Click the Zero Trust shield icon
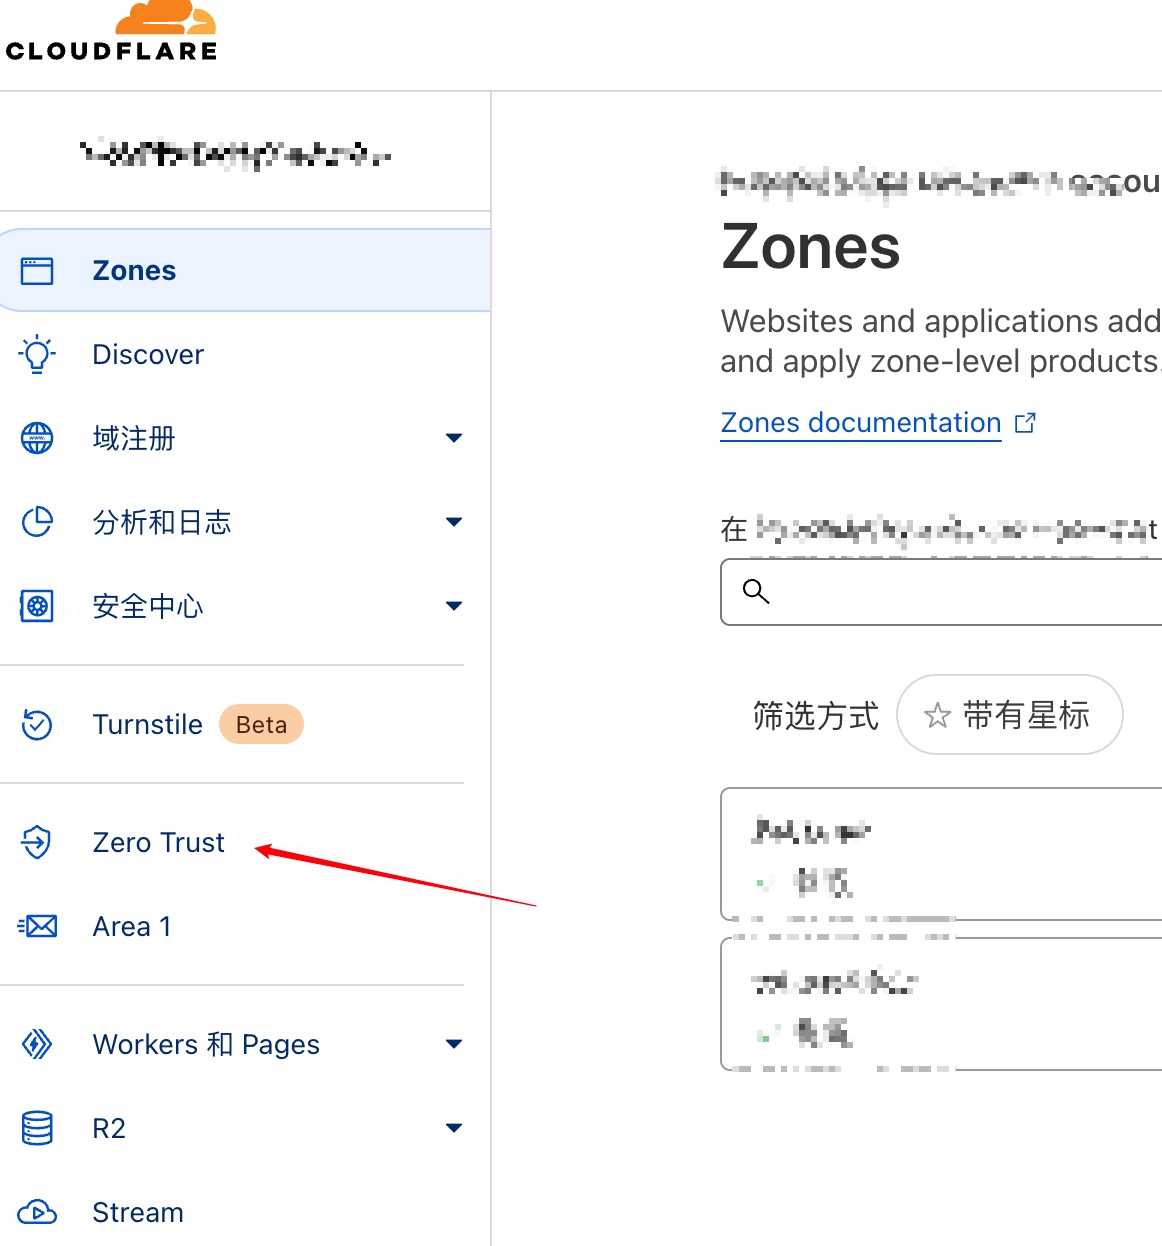 coord(36,842)
